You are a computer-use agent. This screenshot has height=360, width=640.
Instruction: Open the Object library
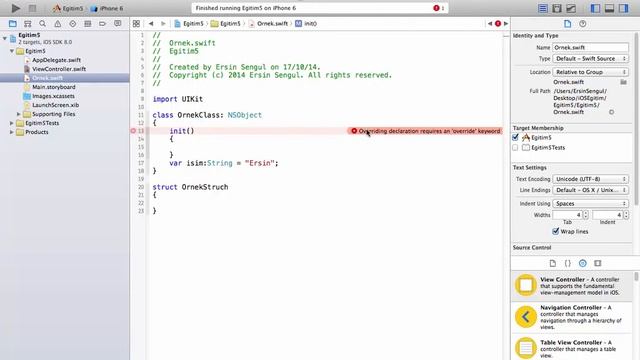pyautogui.click(x=583, y=263)
